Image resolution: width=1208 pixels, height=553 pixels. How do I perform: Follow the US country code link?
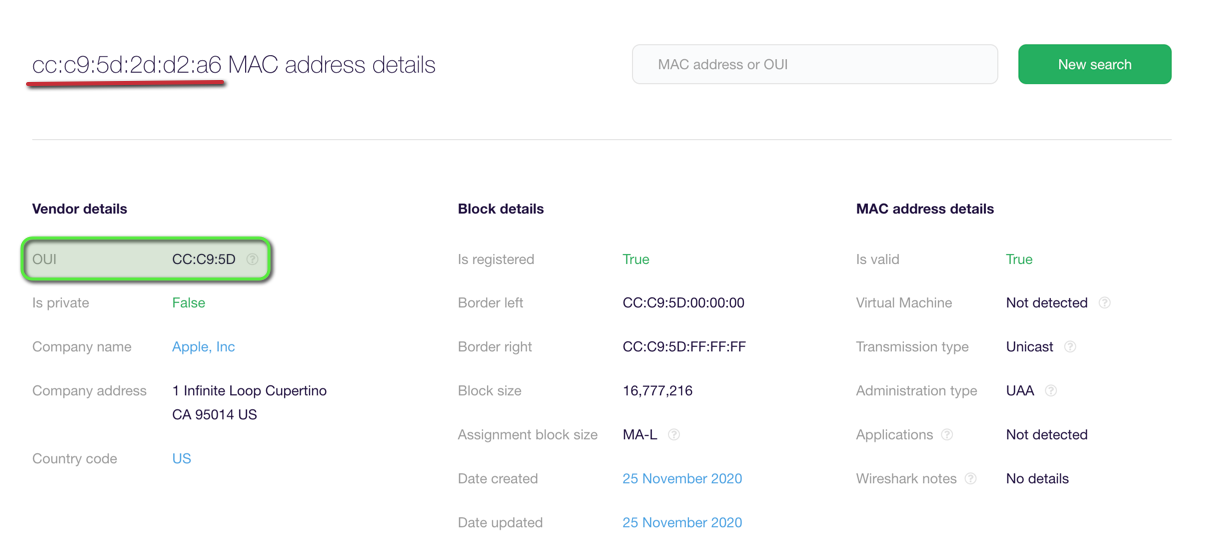(x=181, y=459)
